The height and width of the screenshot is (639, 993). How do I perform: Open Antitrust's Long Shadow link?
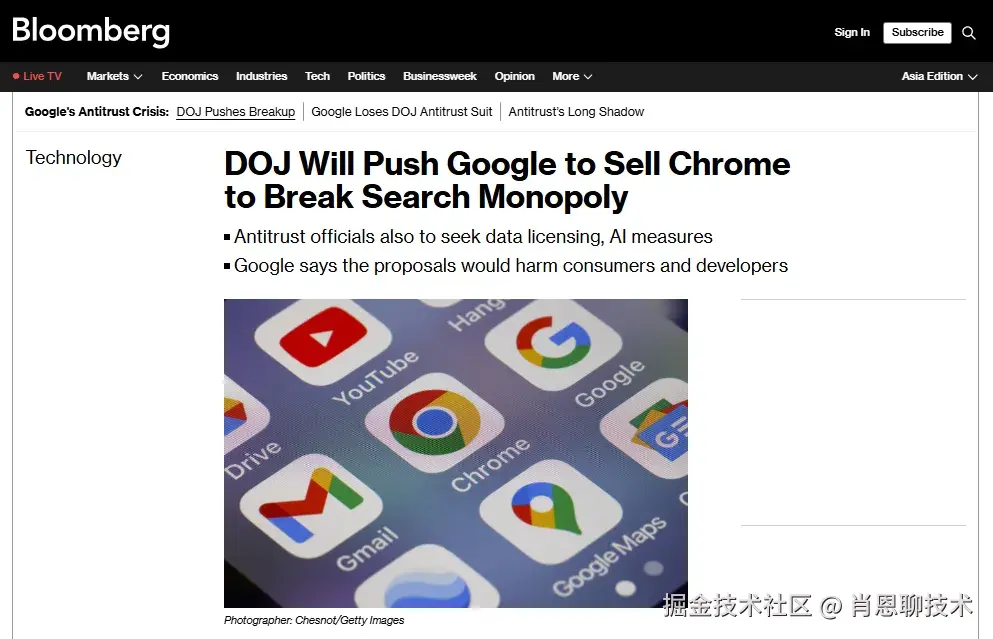[576, 112]
